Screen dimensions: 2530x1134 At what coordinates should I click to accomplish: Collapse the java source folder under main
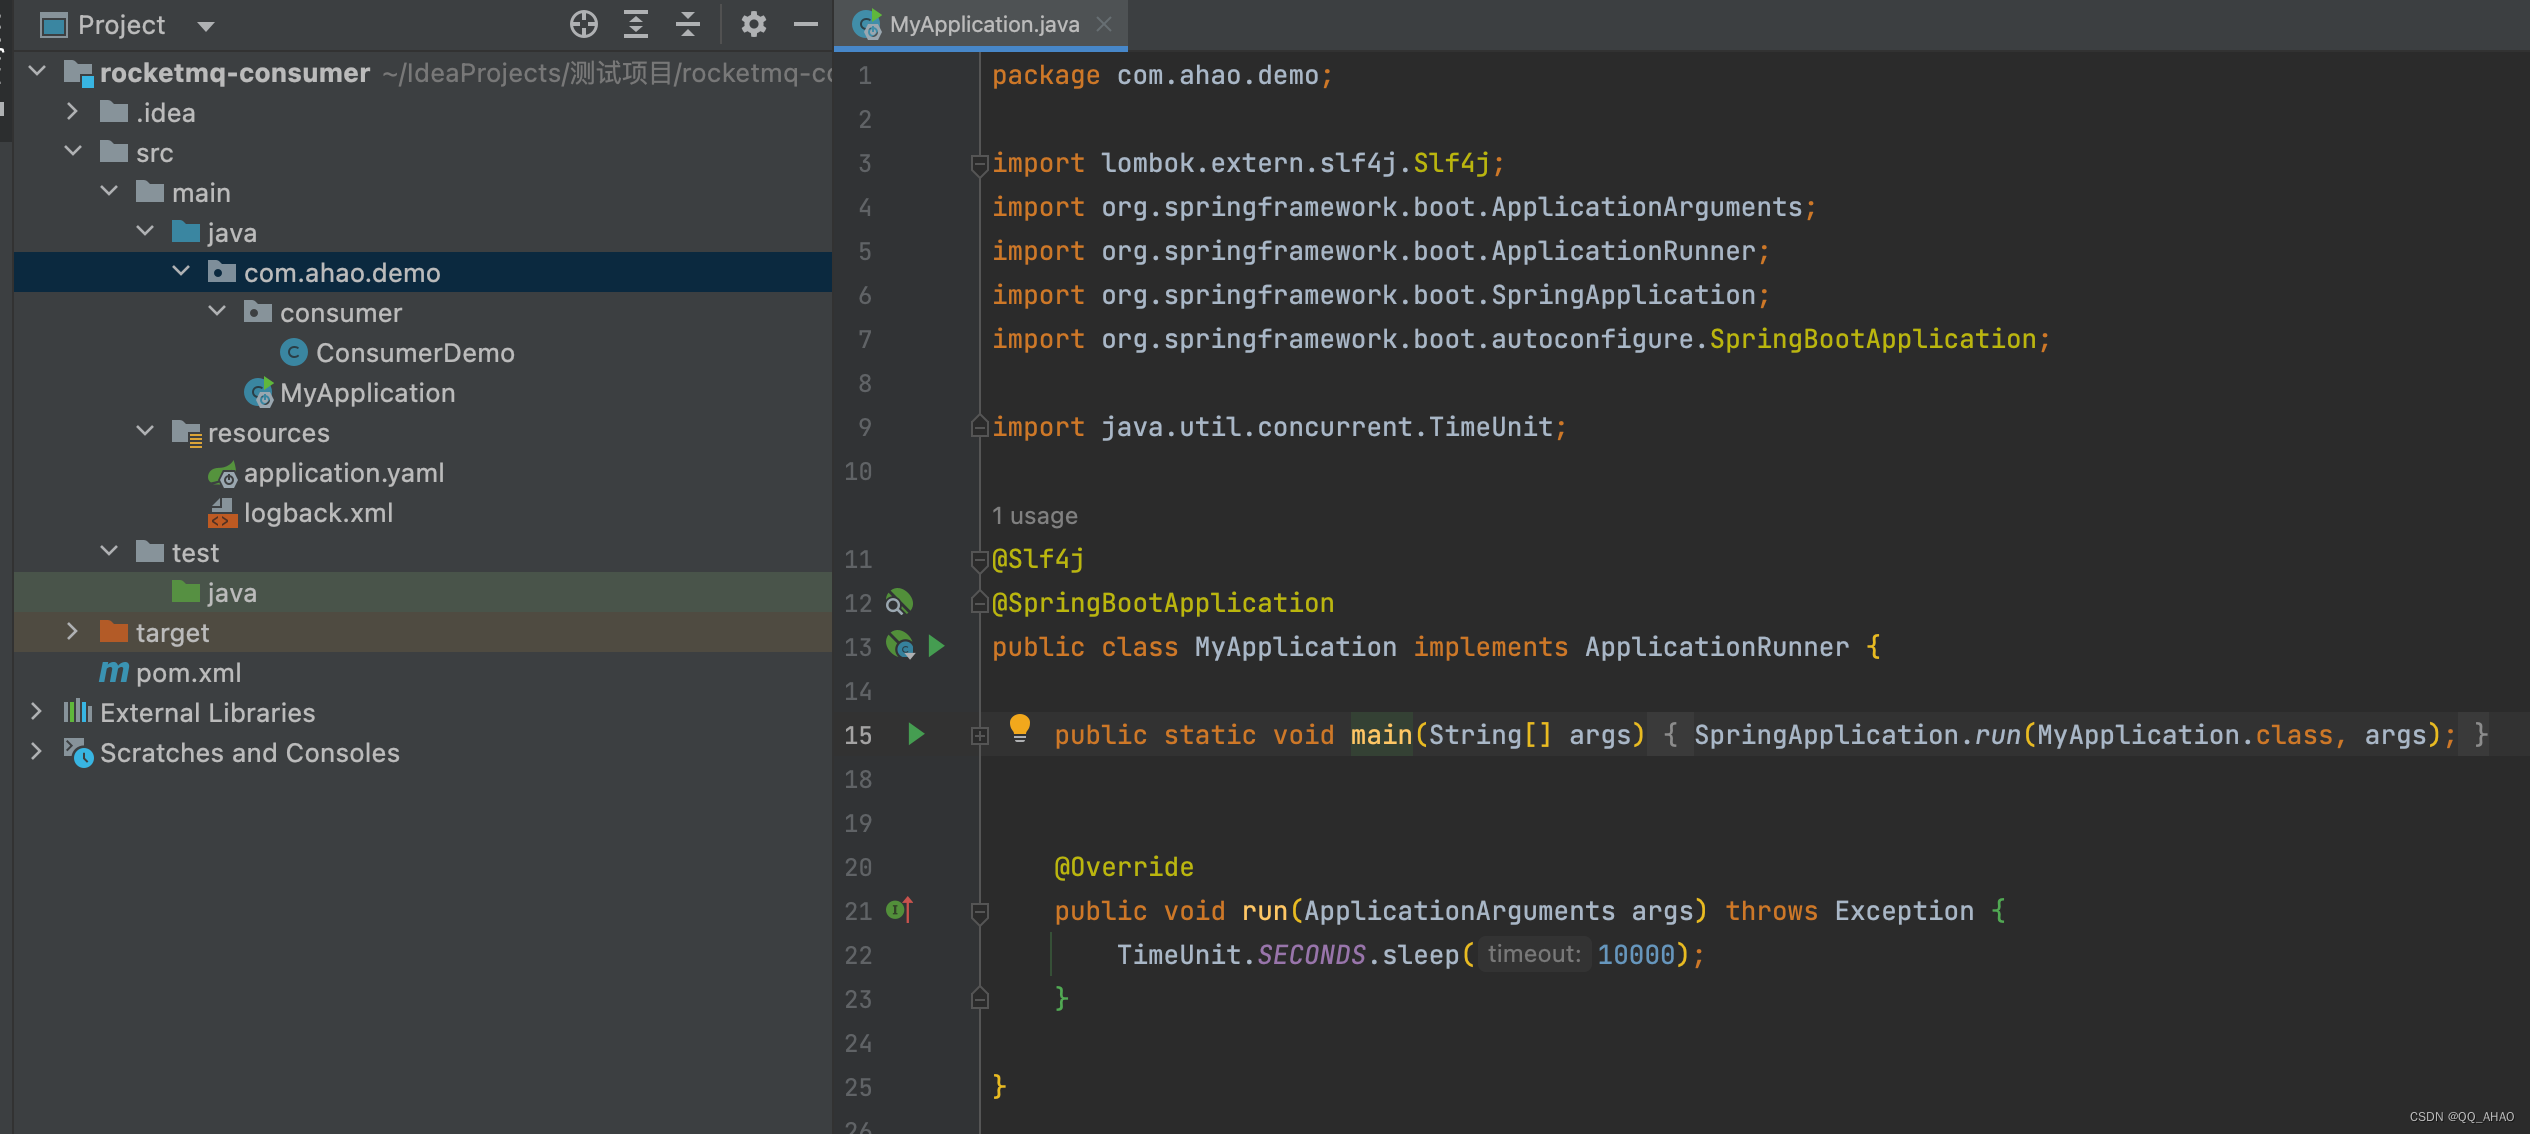tap(145, 231)
